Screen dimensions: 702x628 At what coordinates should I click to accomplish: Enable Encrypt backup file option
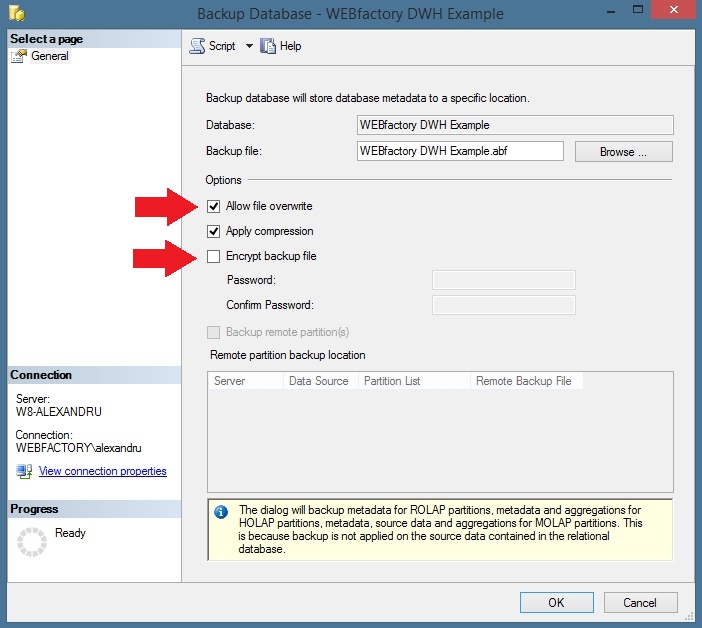click(213, 256)
